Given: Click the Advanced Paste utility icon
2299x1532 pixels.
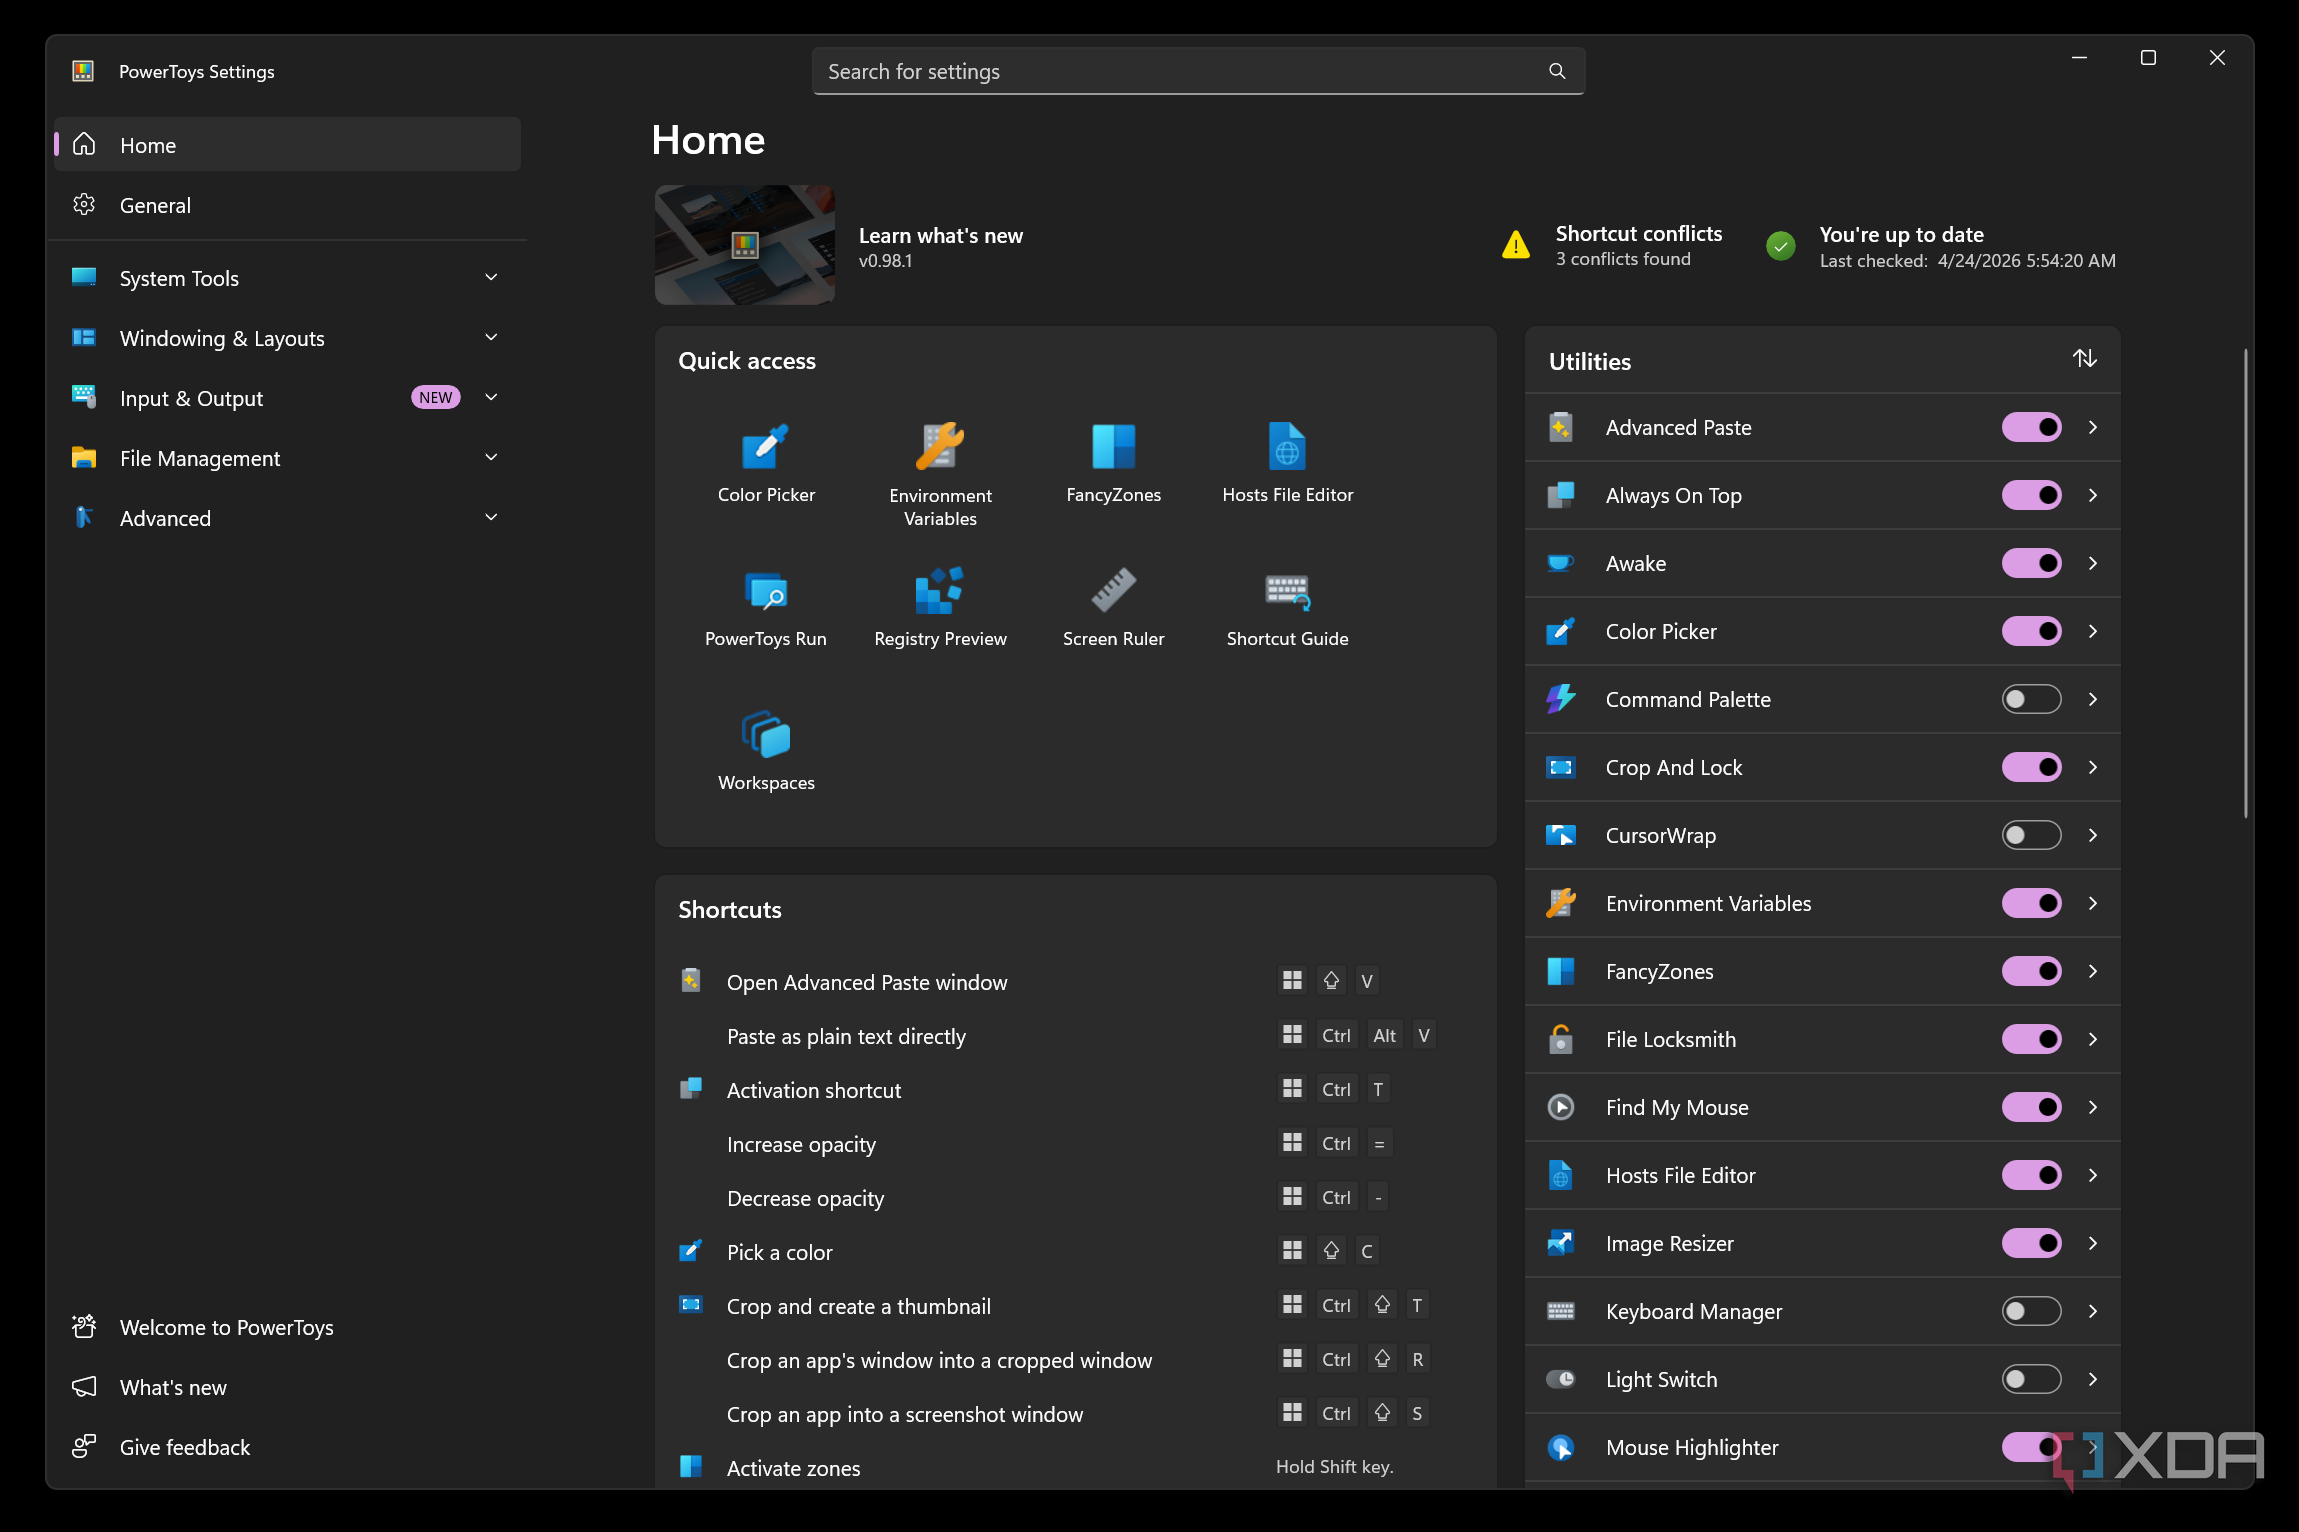Looking at the screenshot, I should tap(1561, 427).
